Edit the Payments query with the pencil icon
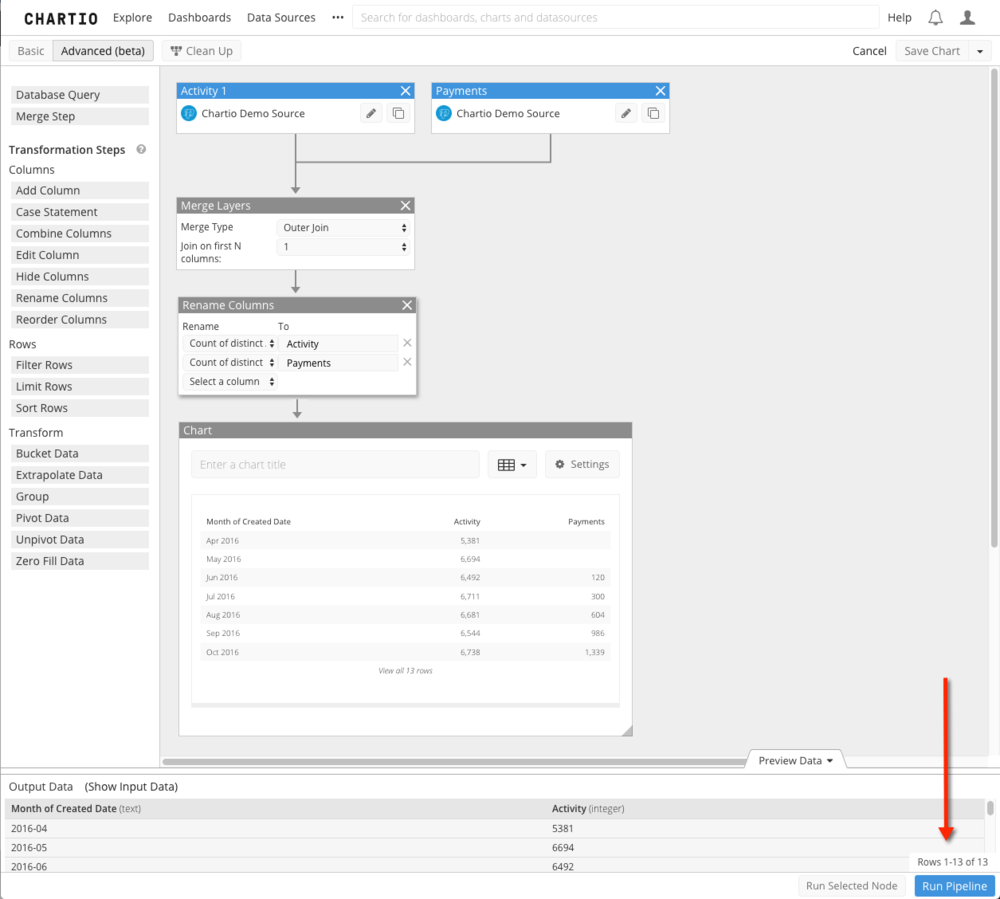 pos(626,113)
